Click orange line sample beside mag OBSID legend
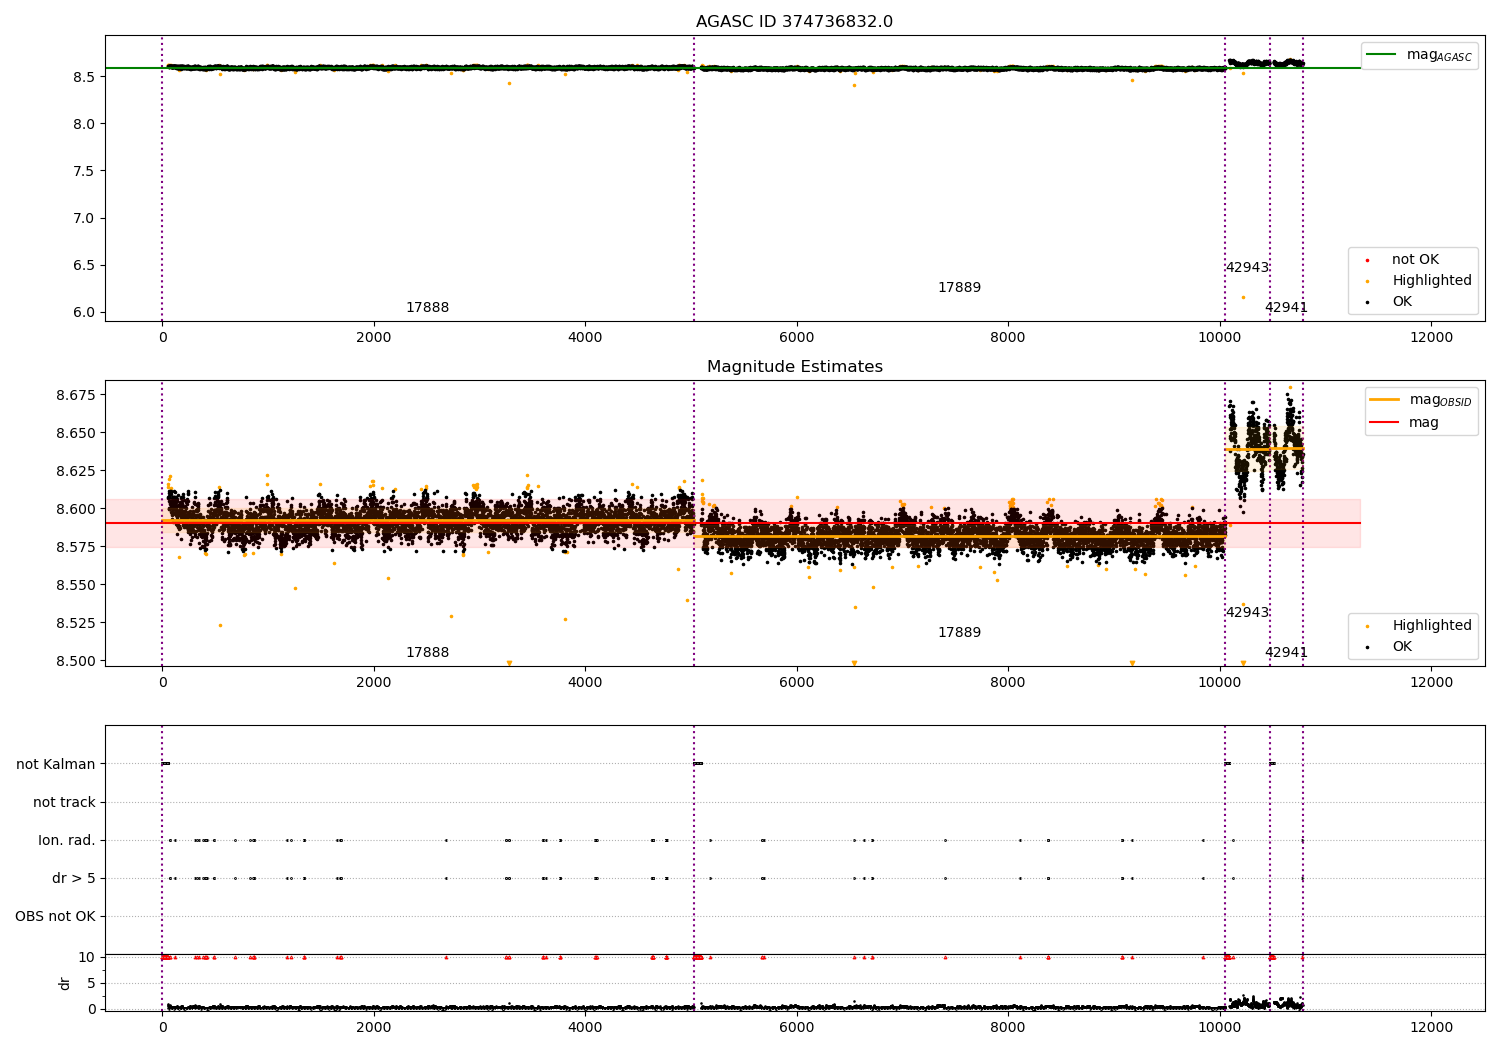Viewport: 1500px width, 1050px height. pyautogui.click(x=1384, y=400)
